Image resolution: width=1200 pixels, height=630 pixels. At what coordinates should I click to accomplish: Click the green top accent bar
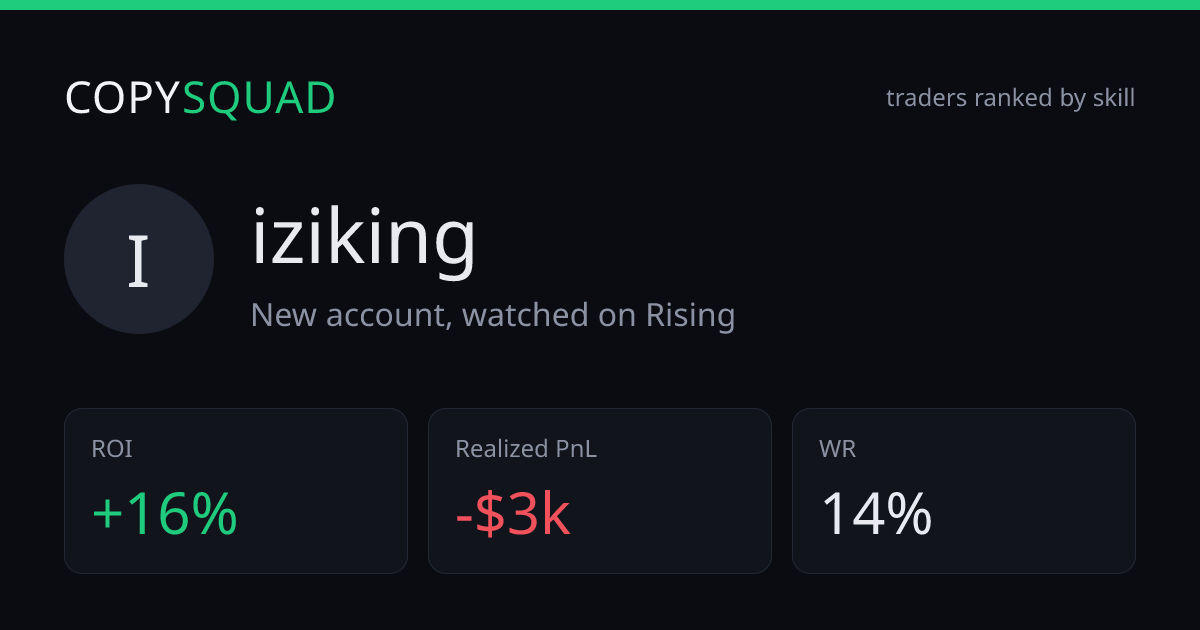click(600, 5)
